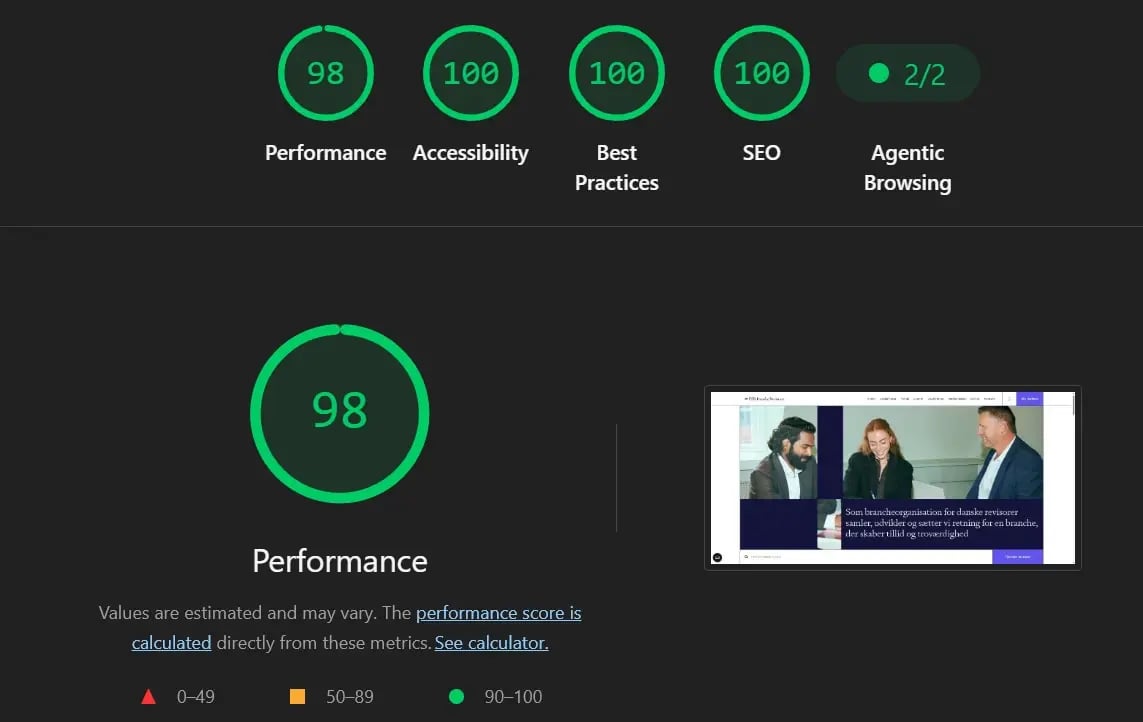Click the "Values are estimated and may vary" text

pos(237,613)
